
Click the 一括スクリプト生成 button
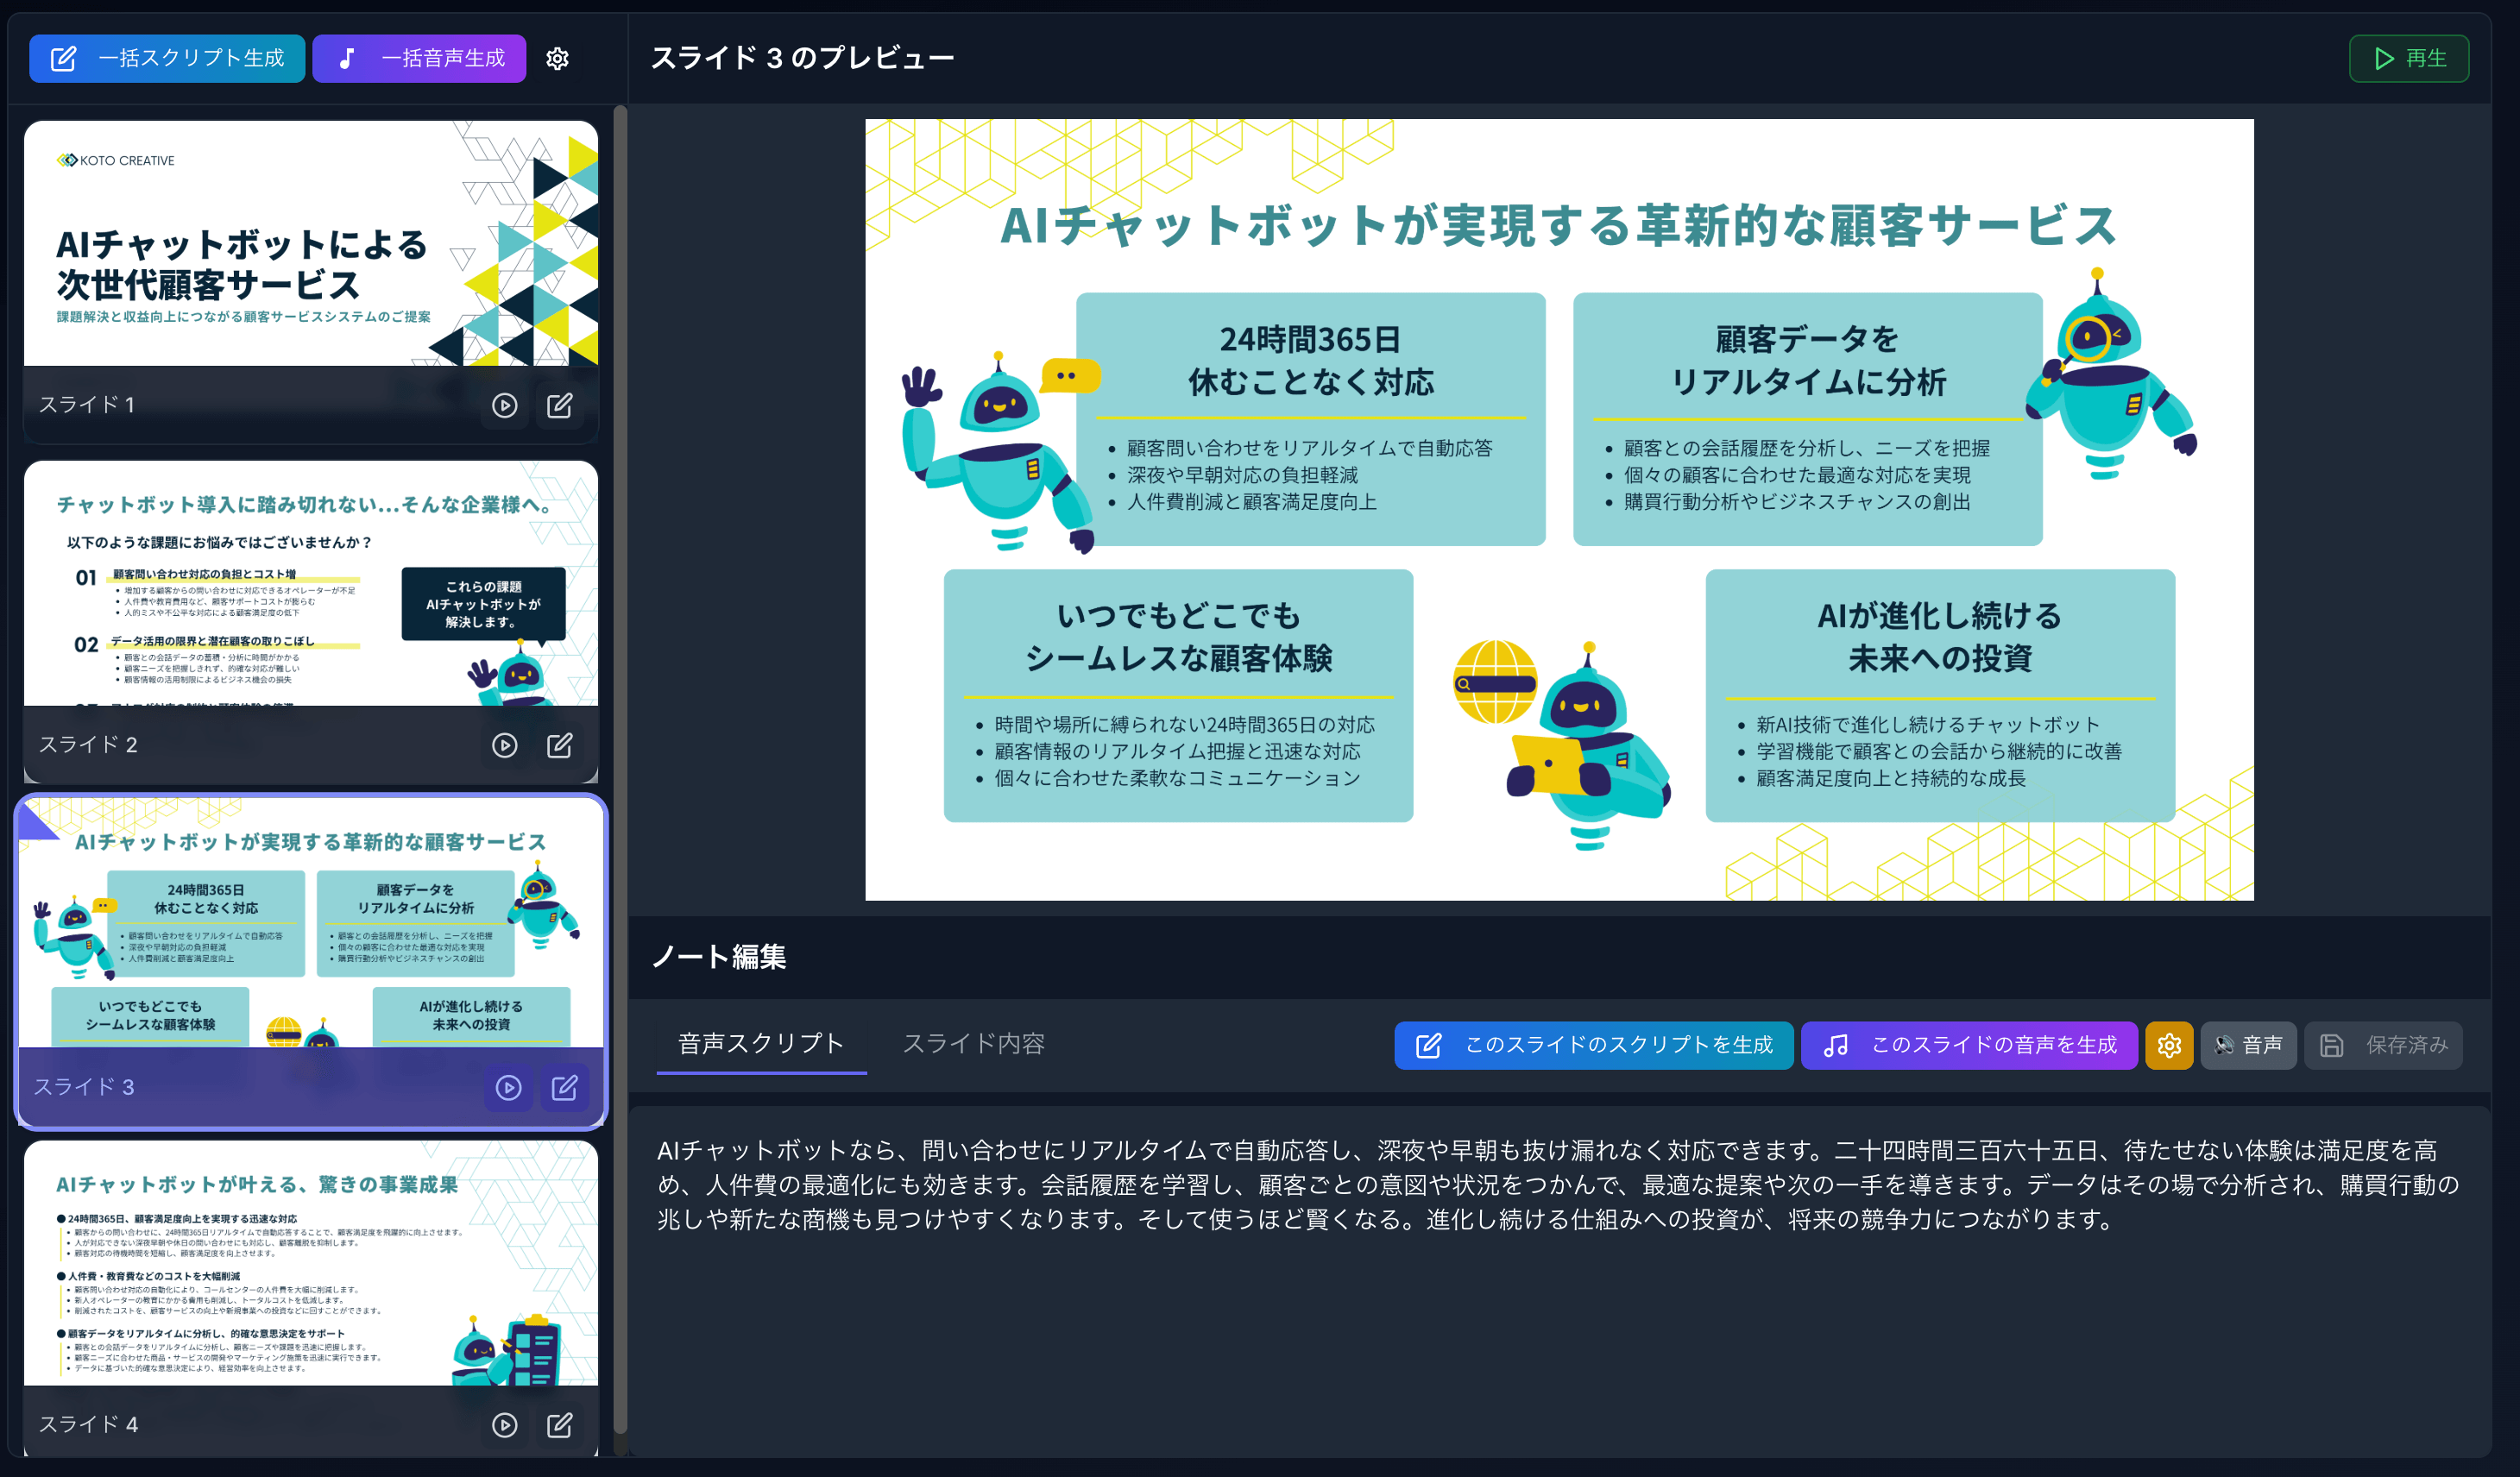click(x=167, y=58)
